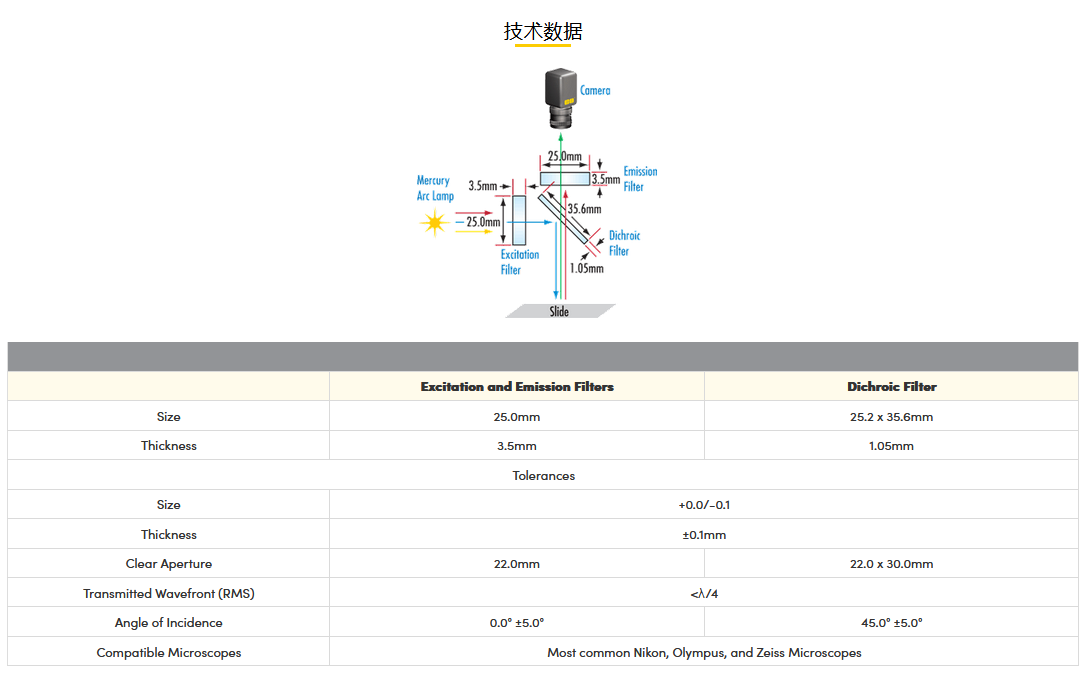Click the yellow mercury arc lamp star
Screen dimensions: 1085x684
point(434,222)
